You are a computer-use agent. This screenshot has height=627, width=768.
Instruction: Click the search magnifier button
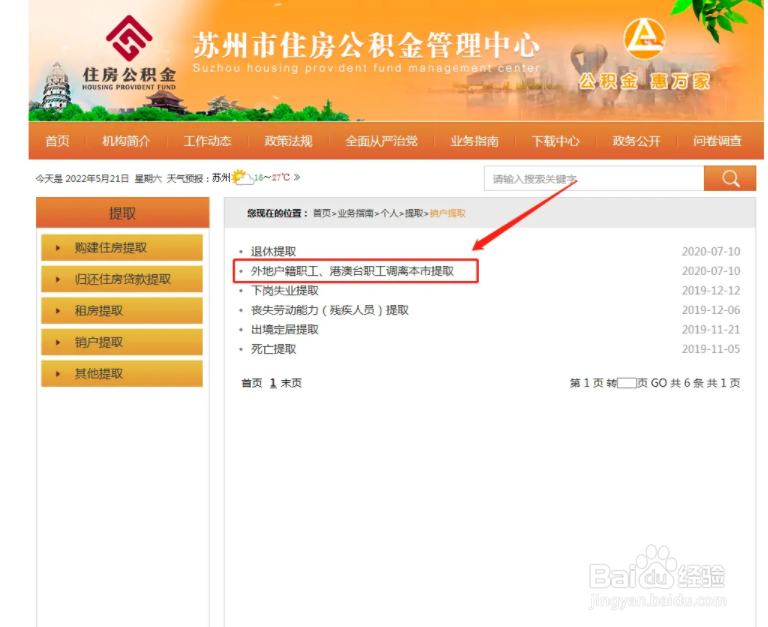click(x=730, y=178)
